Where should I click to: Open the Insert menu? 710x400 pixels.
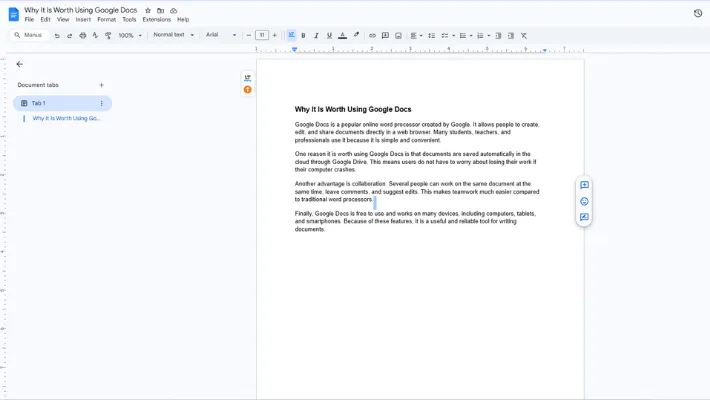click(x=83, y=19)
